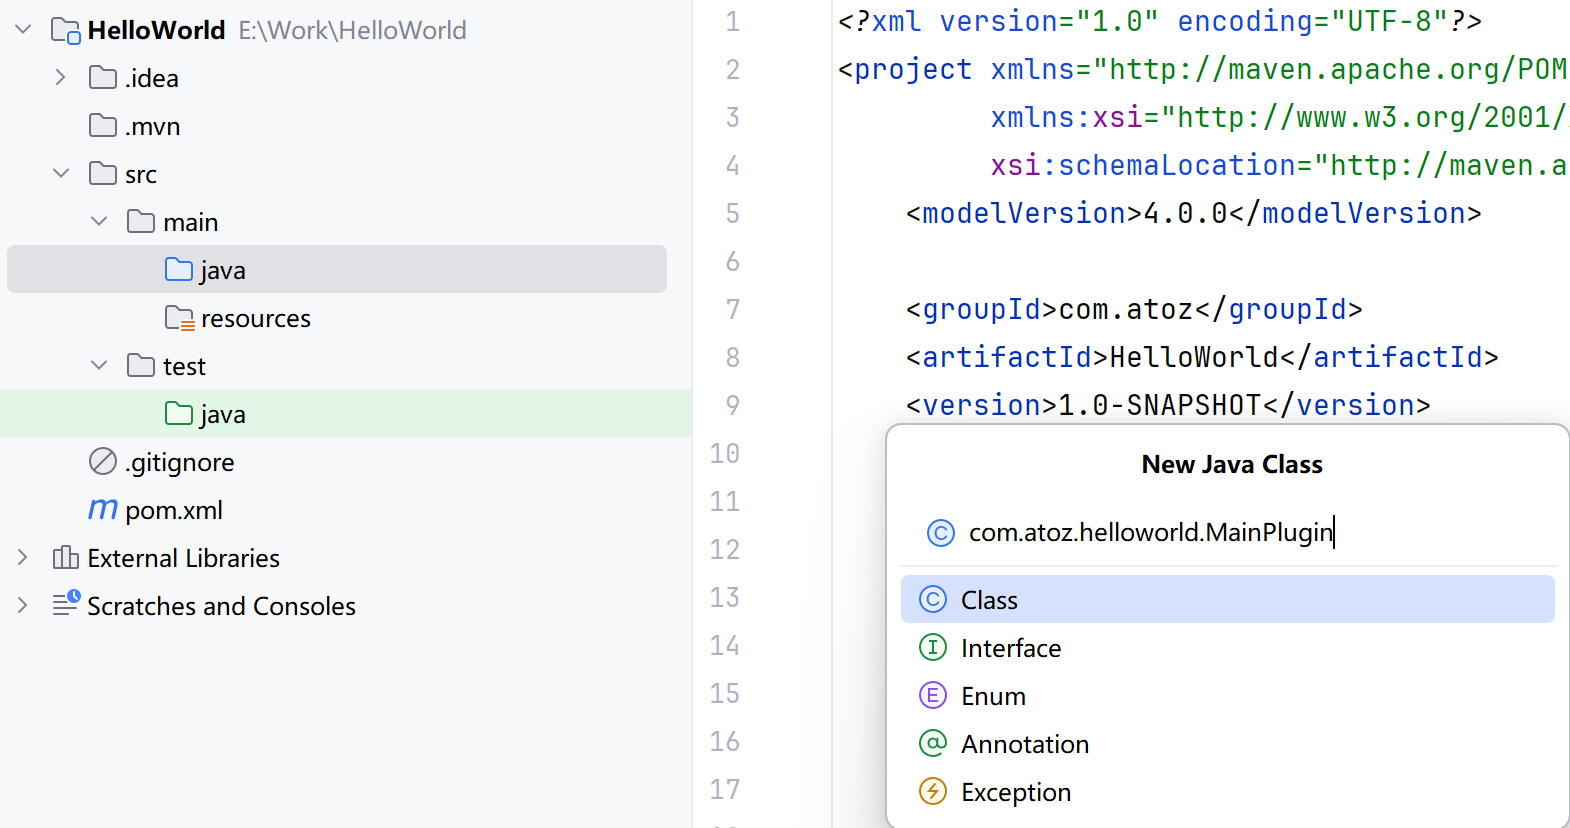Click the orange Exception lightning icon

pyautogui.click(x=932, y=792)
